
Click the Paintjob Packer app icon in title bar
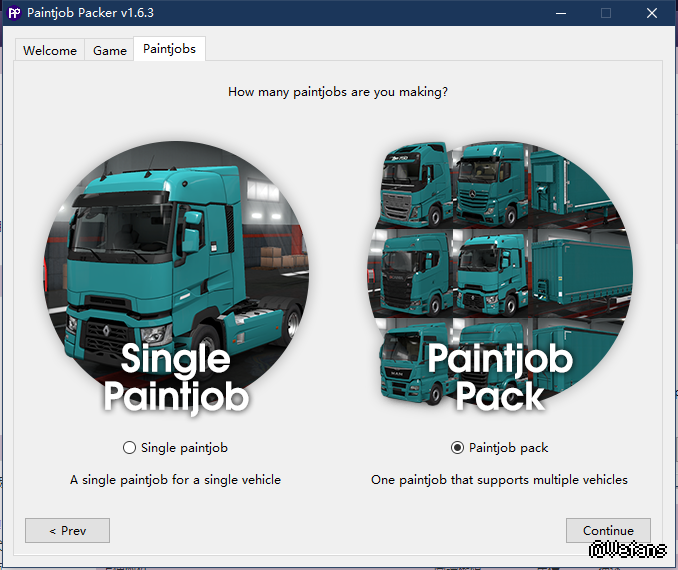click(15, 13)
